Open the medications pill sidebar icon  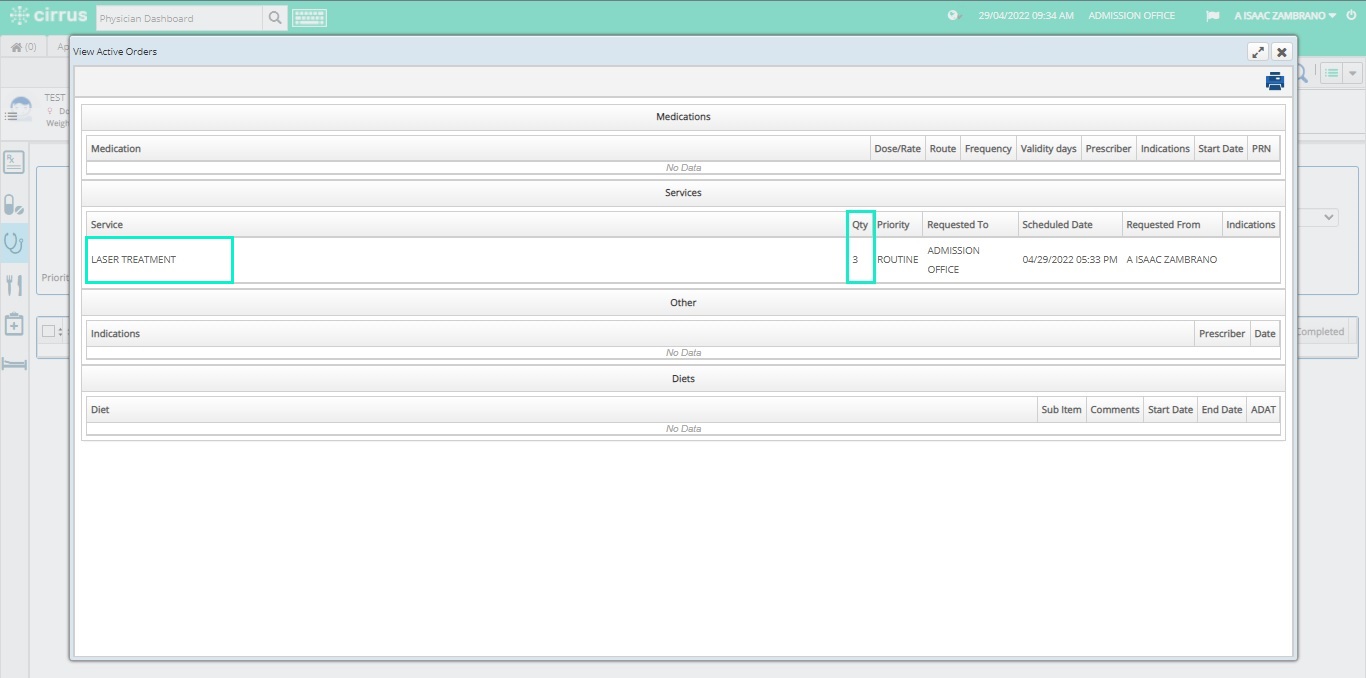coord(14,205)
